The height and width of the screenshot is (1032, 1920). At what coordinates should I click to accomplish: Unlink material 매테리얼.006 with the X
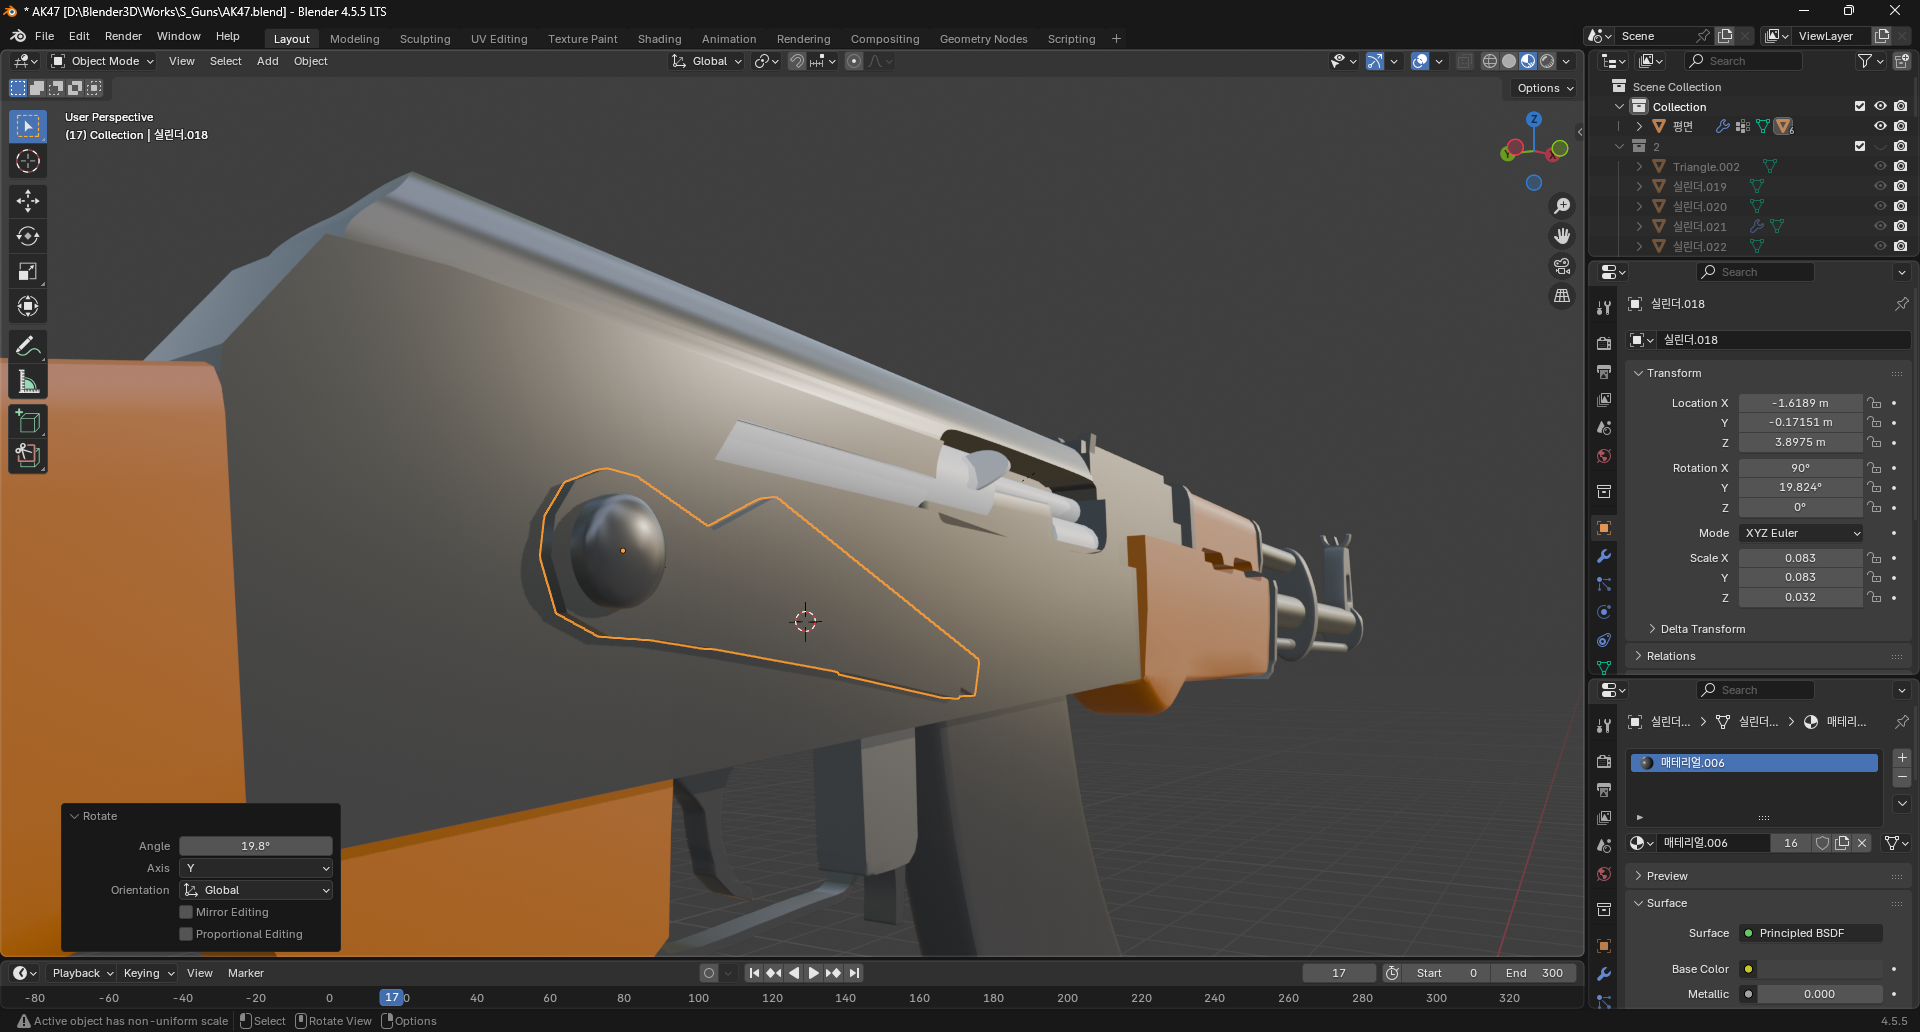coord(1862,843)
